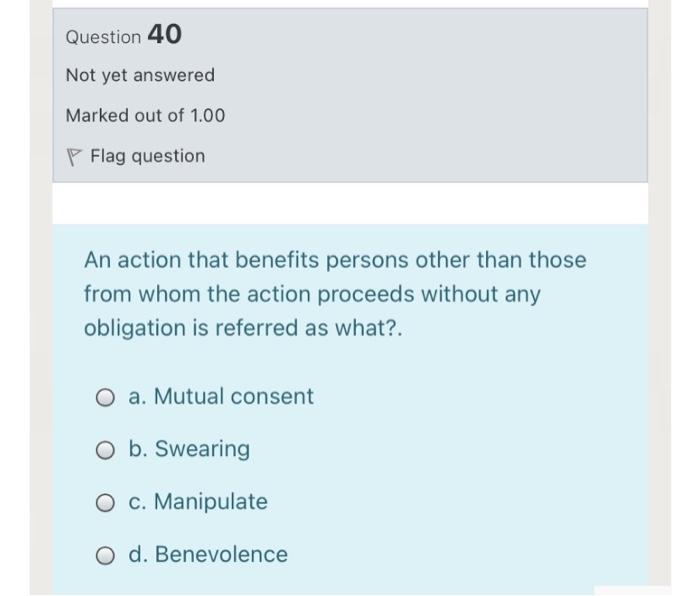Screen dimensions: 700x596
Task: Click the Flag question link text
Action: tap(147, 156)
